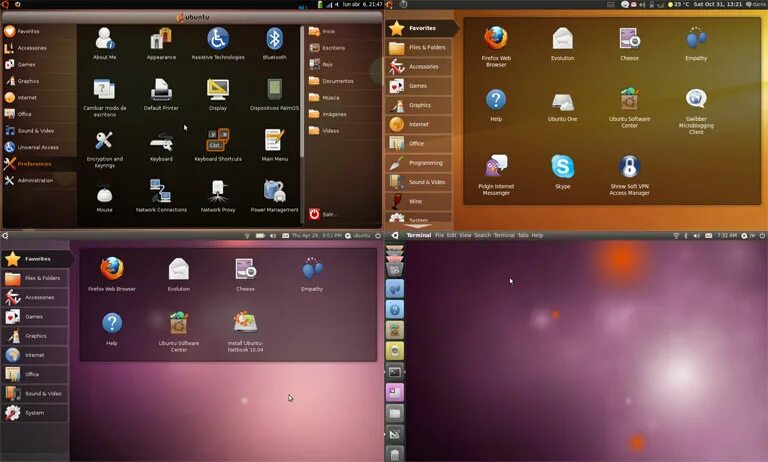Open Shrew Soft VPN Access Manager
768x462 pixels.
(x=629, y=175)
